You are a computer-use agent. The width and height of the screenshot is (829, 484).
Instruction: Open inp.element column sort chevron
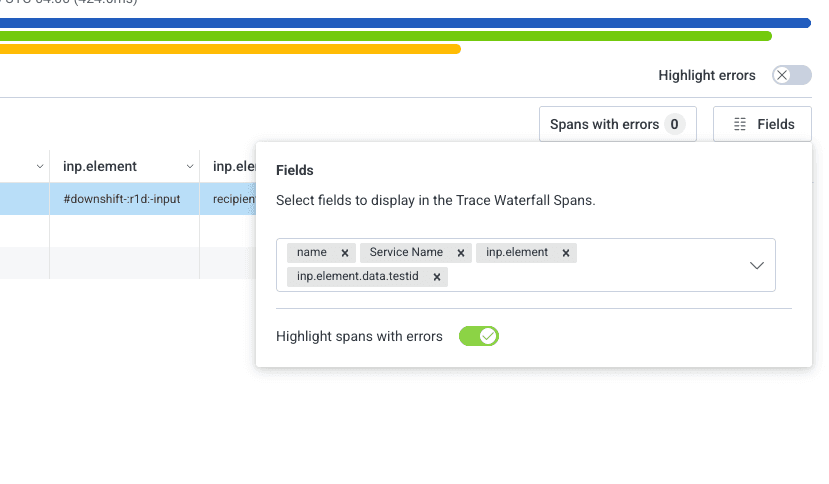click(190, 166)
